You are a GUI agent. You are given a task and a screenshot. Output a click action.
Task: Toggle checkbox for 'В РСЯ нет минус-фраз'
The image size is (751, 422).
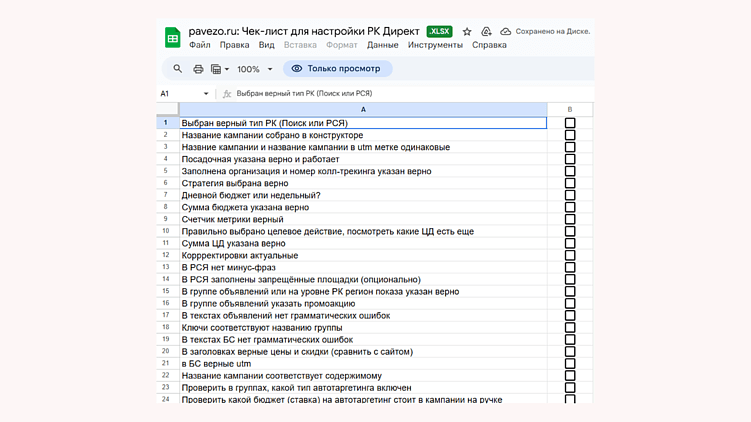click(x=570, y=267)
